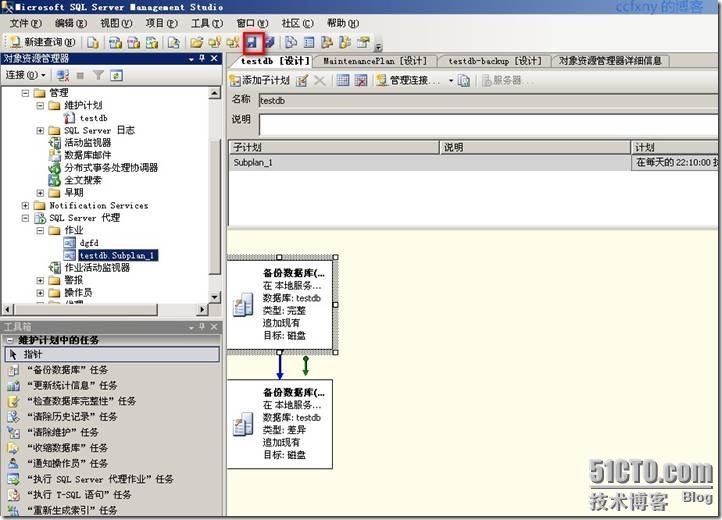Viewport: 722px width, 520px height.
Task: Click the Add Subplan button
Action: click(x=261, y=81)
